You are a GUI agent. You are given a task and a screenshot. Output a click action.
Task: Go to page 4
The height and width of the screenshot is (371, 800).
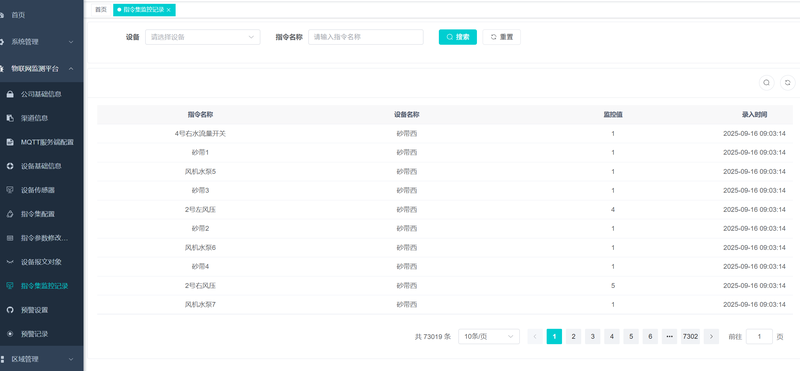(612, 336)
